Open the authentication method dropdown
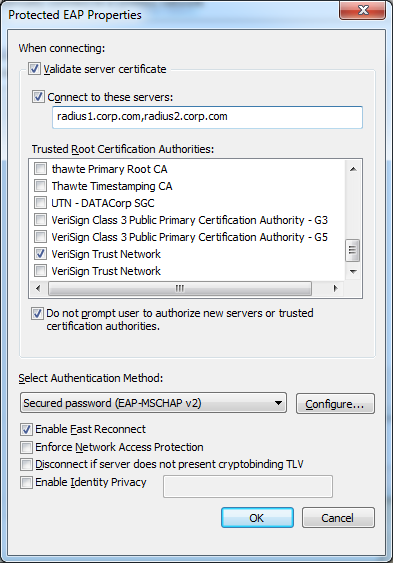The width and height of the screenshot is (393, 563). [153, 403]
